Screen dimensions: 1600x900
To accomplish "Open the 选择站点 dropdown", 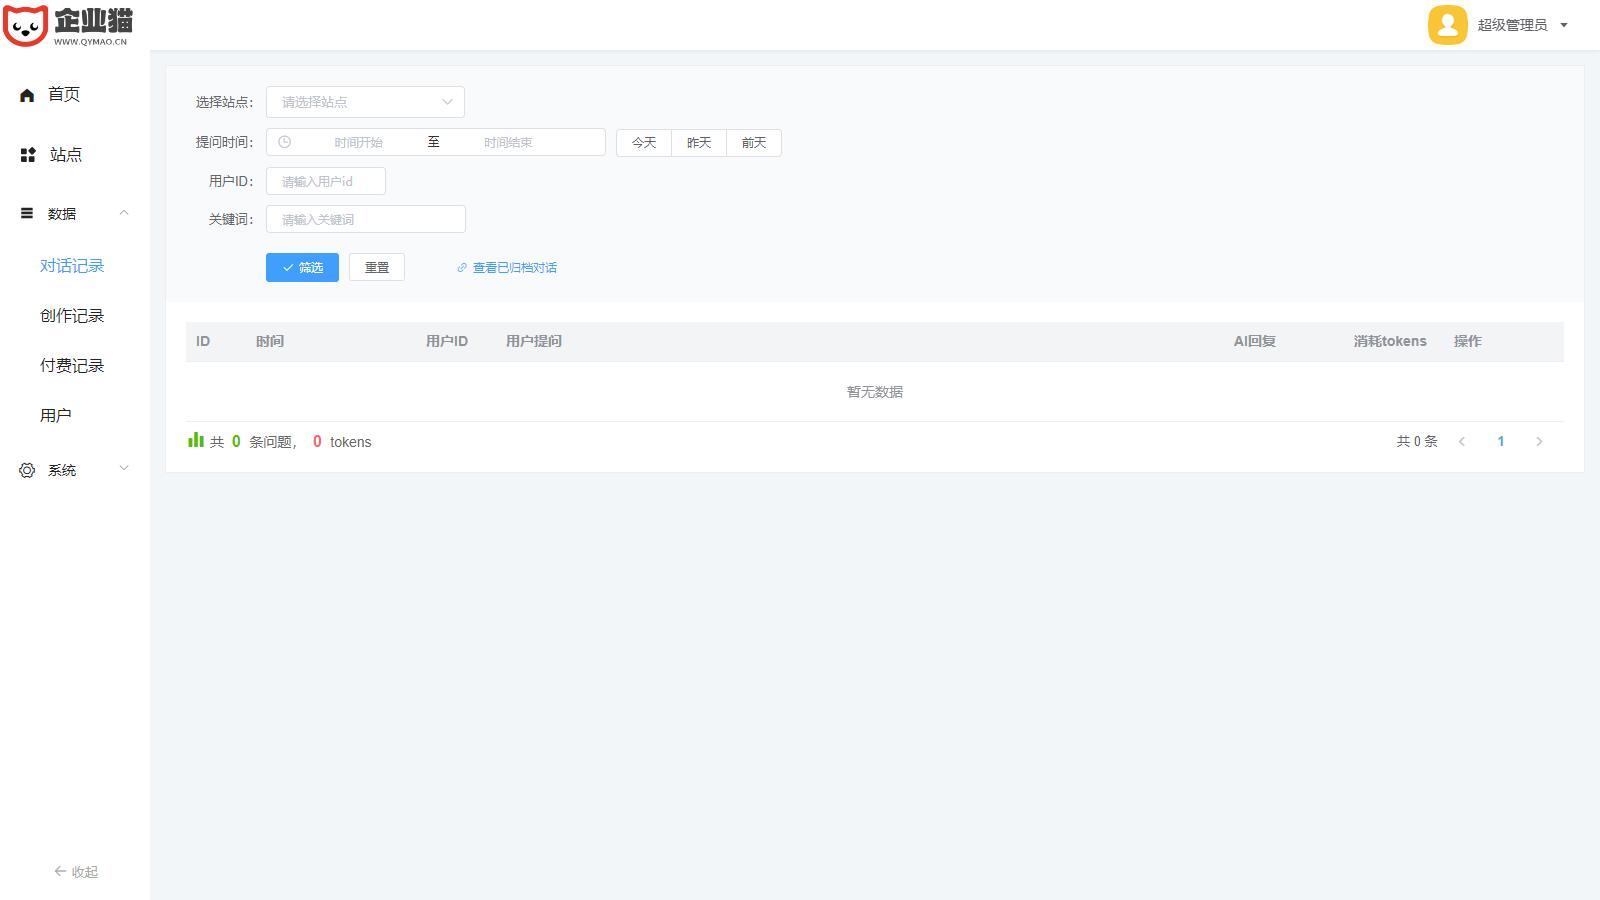I will 365,102.
